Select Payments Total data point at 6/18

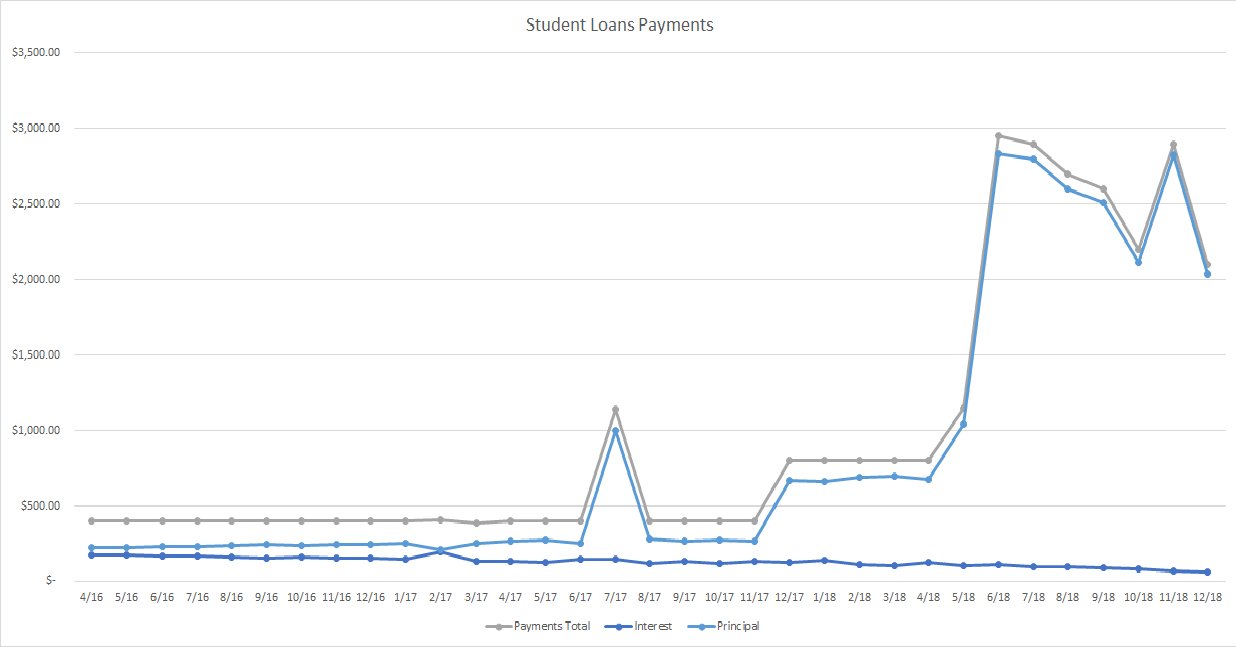[x=998, y=136]
